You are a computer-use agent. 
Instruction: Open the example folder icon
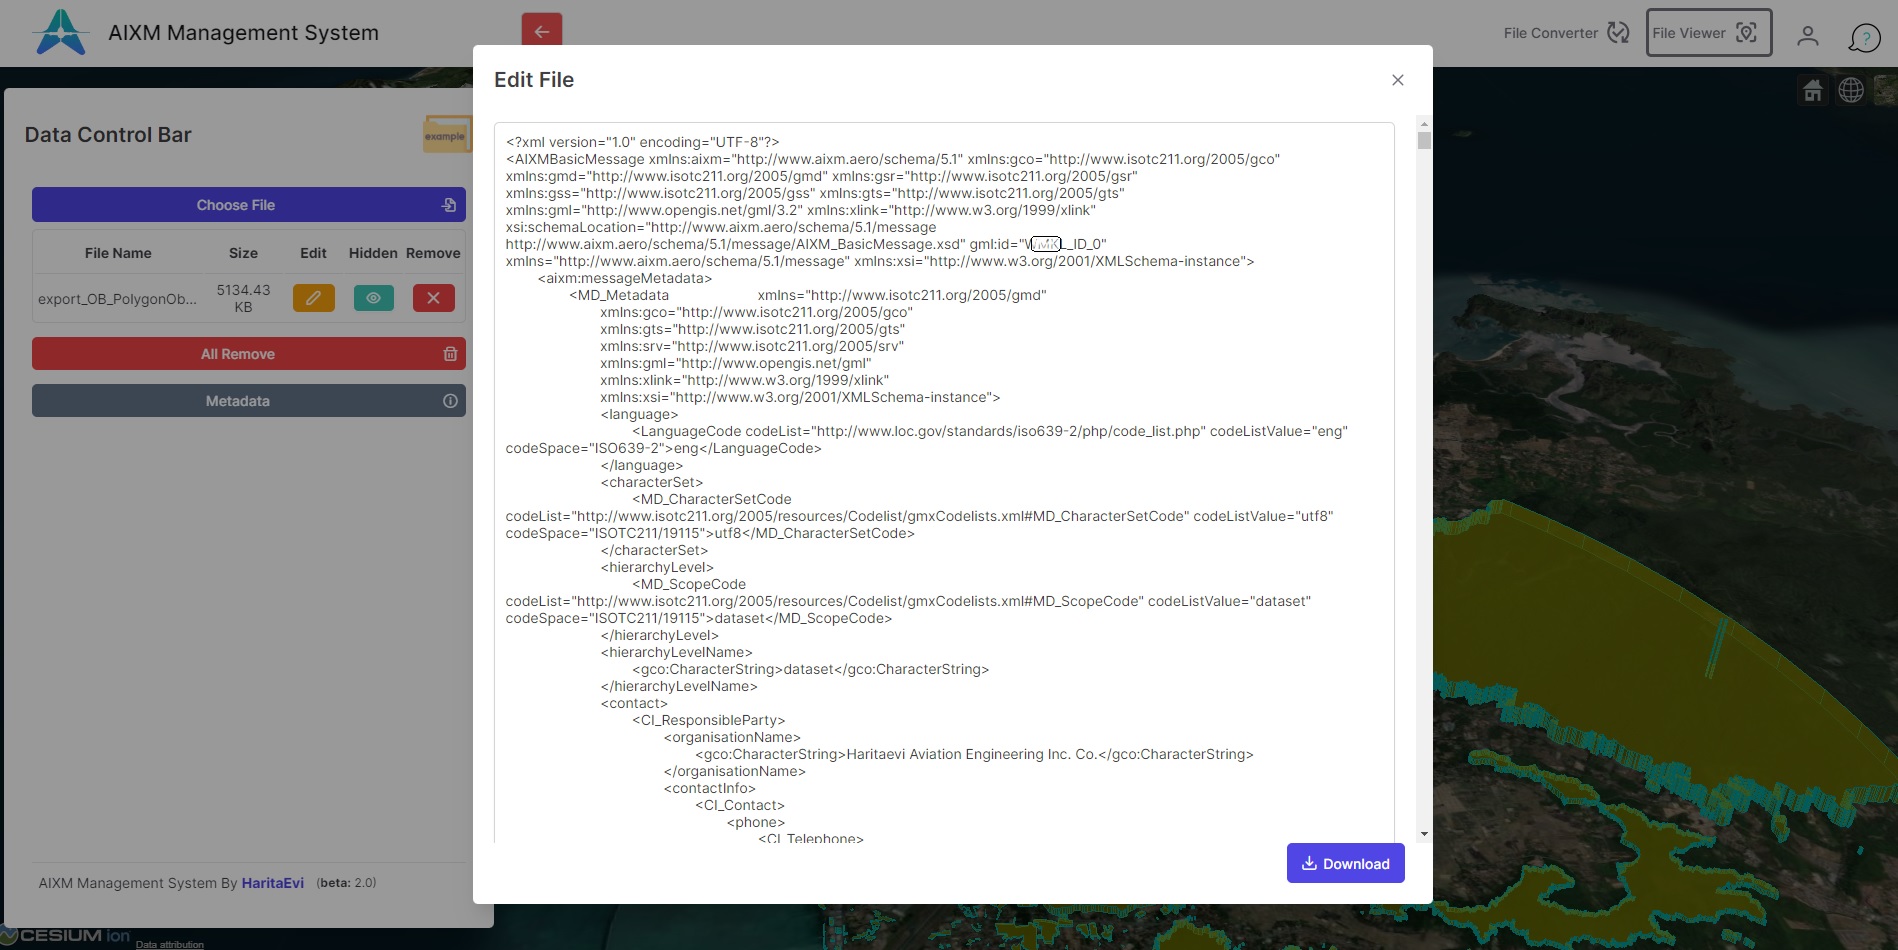pos(445,135)
